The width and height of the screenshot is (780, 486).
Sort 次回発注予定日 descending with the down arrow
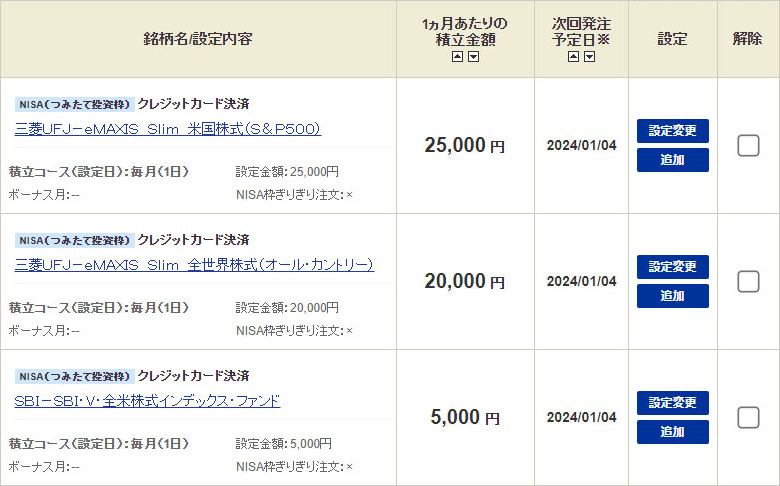[590, 57]
